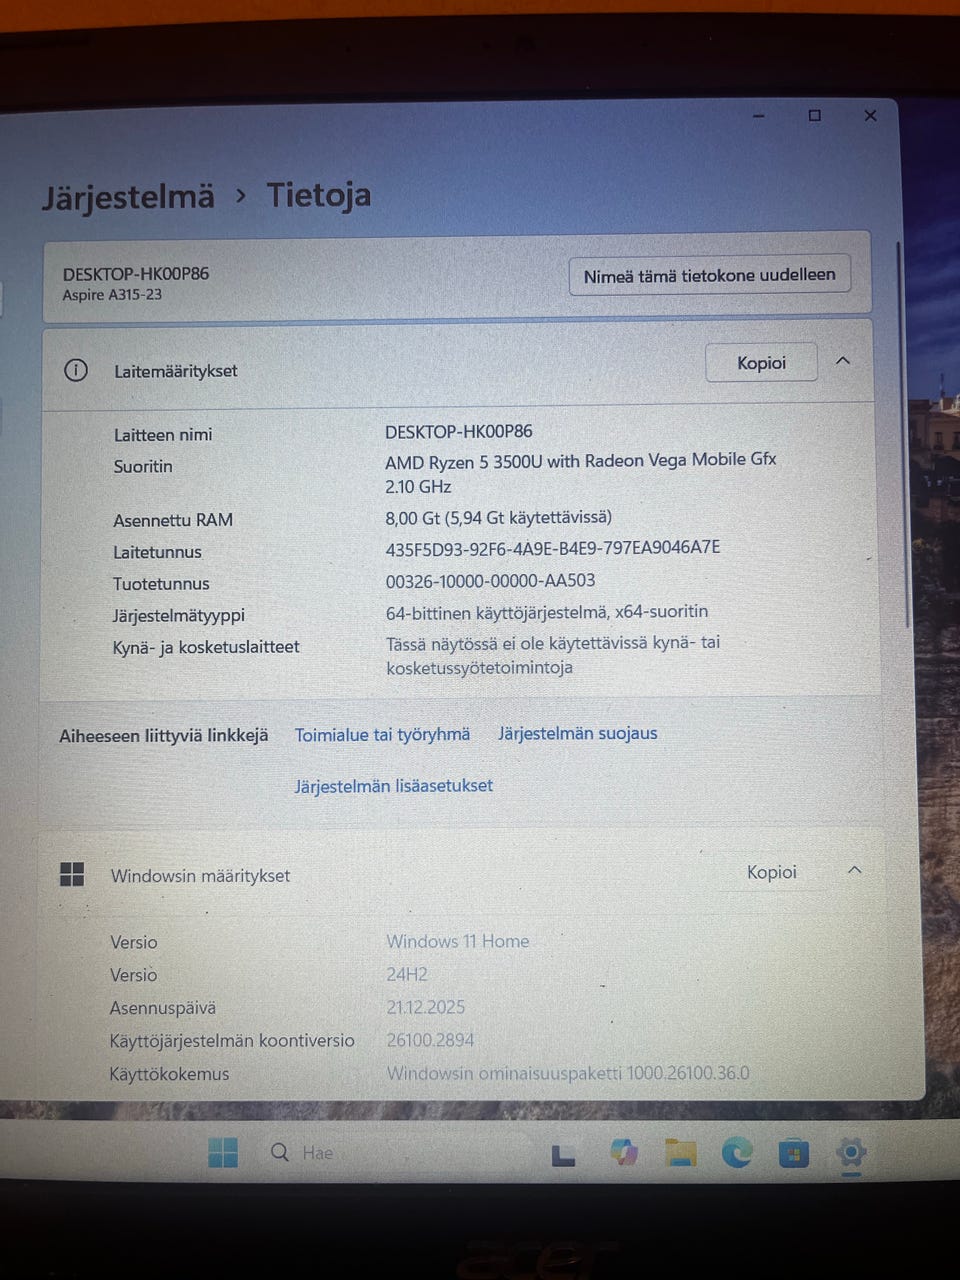960x1280 pixels.
Task: Collapse the Windowsin määritykset section chevron
Action: pyautogui.click(x=855, y=870)
